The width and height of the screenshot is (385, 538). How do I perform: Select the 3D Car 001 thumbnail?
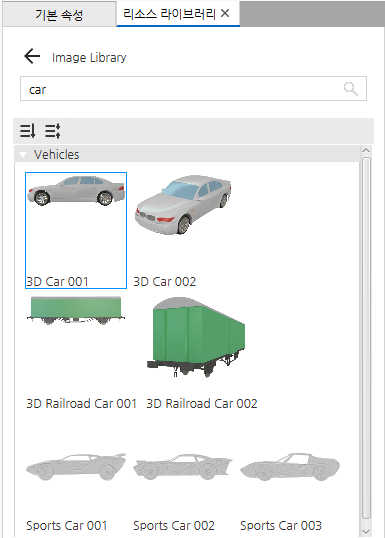pyautogui.click(x=76, y=230)
